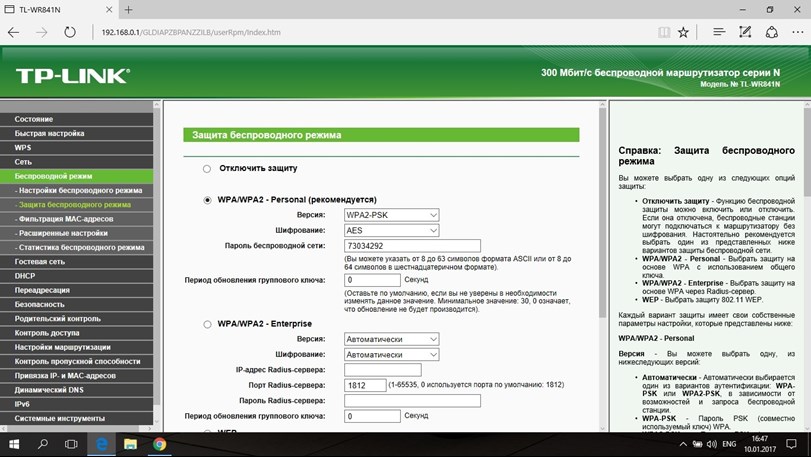Viewport: 811px width, 457px height.
Task: Open Быстрая настройка menu item
Action: [x=77, y=133]
